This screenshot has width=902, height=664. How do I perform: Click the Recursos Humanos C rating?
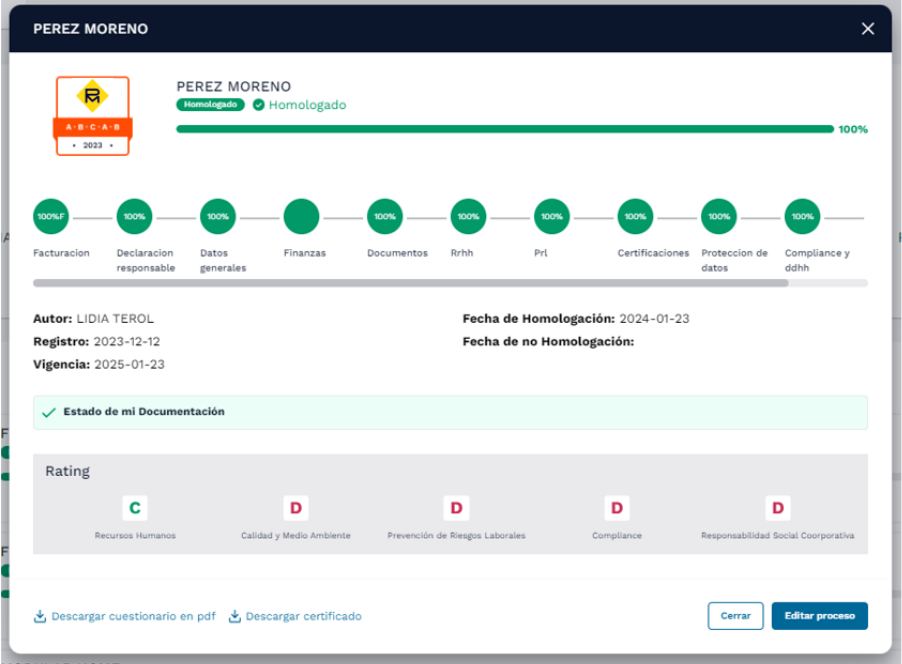click(135, 508)
